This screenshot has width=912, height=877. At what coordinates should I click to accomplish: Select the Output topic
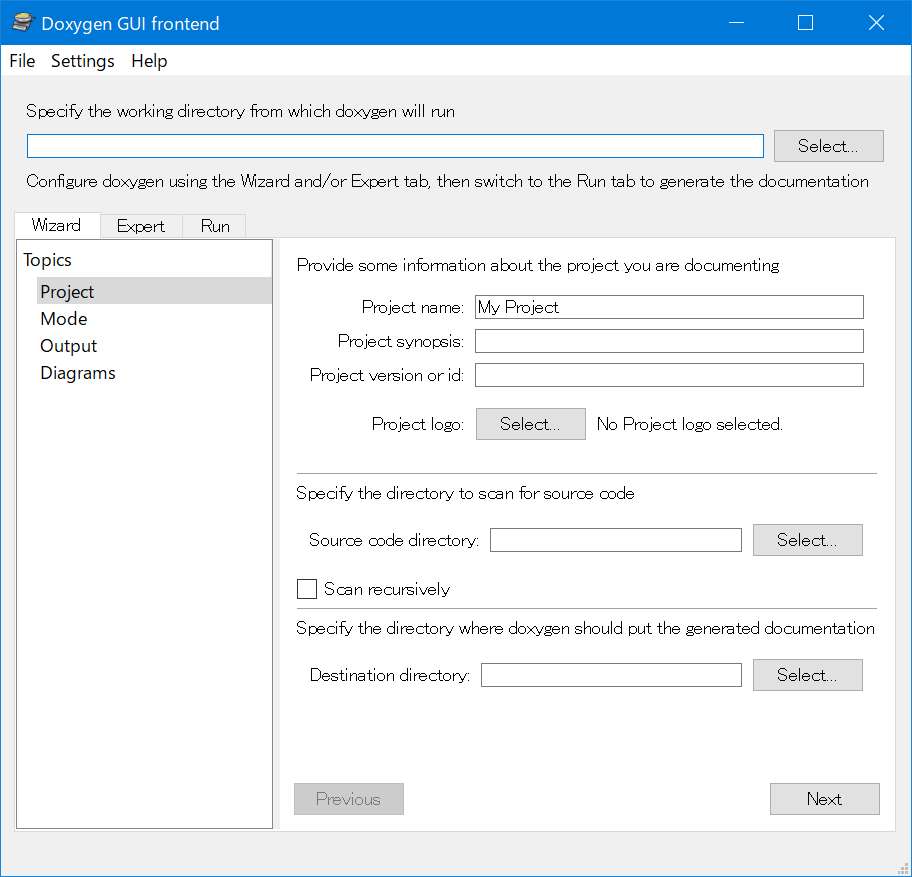(x=68, y=345)
